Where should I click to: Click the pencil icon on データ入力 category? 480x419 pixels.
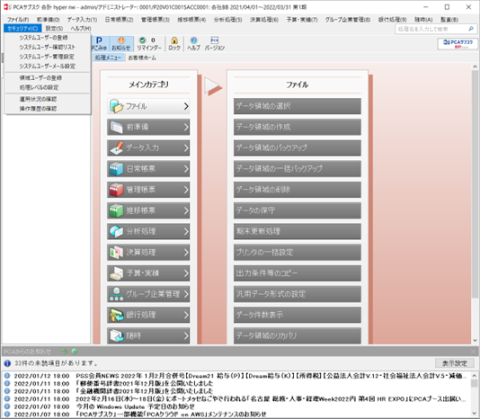pos(116,148)
